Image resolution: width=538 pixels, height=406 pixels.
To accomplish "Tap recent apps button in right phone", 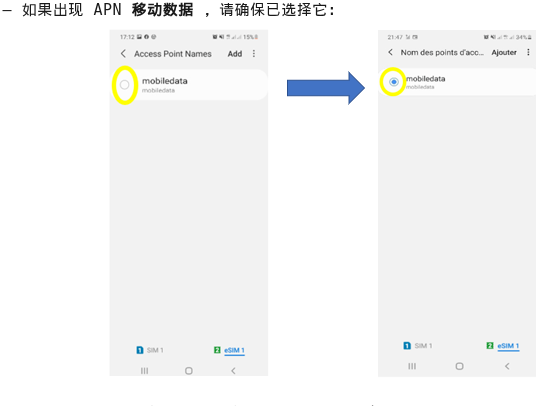I will [412, 366].
